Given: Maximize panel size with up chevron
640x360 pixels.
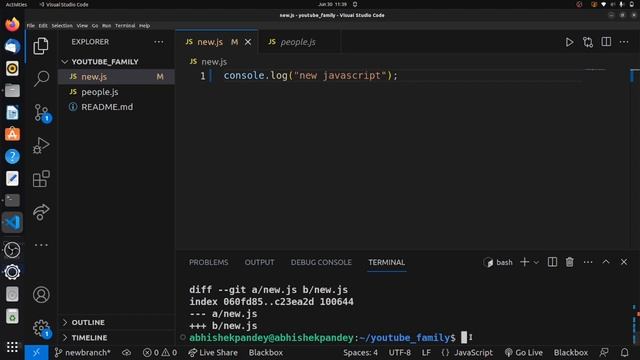Looking at the screenshot, I should [606, 262].
